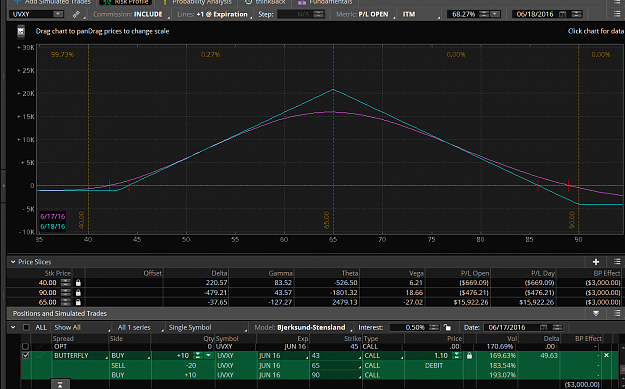Image resolution: width=625 pixels, height=389 pixels.
Task: Adjust the BUTTERFLY quantity stepper
Action: (x=197, y=356)
